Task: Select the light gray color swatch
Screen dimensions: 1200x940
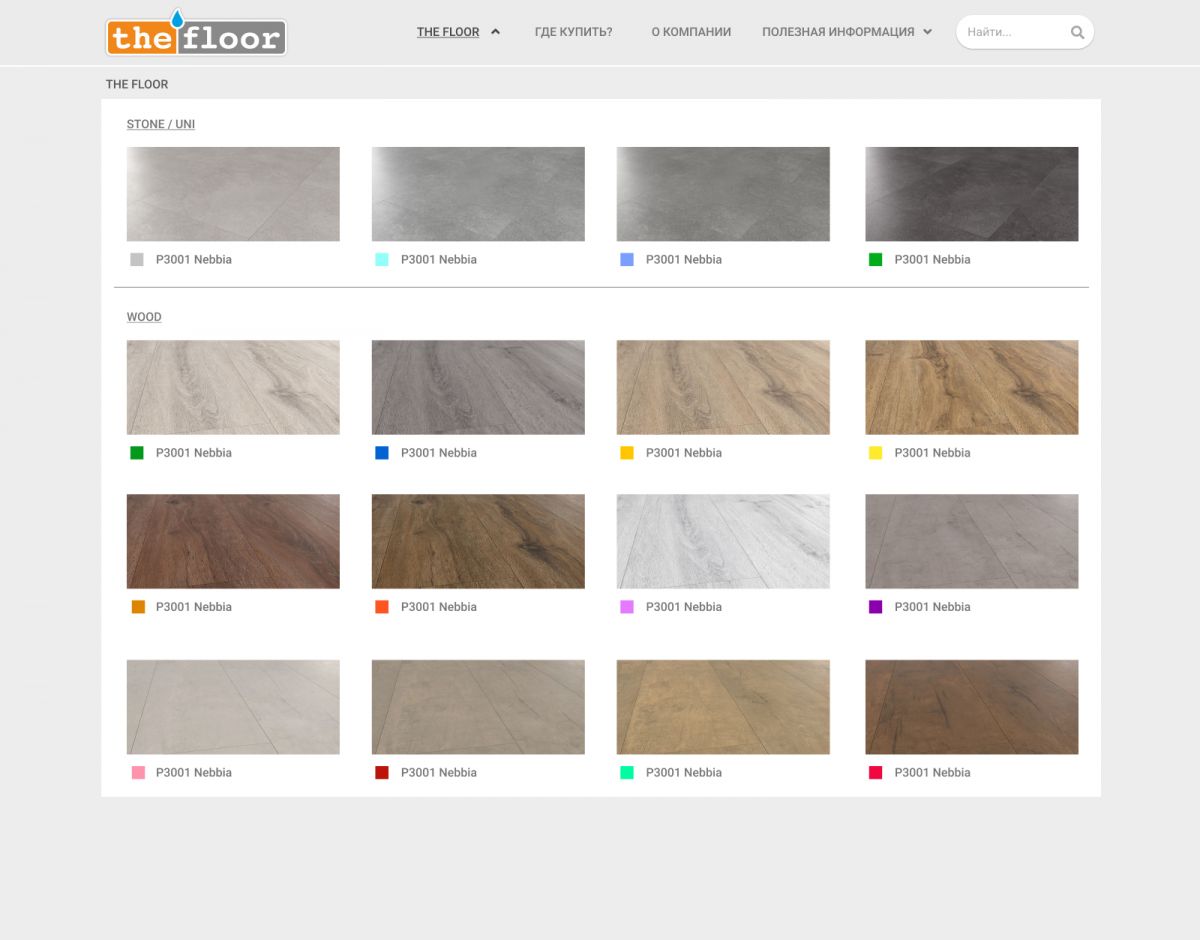Action: click(137, 260)
